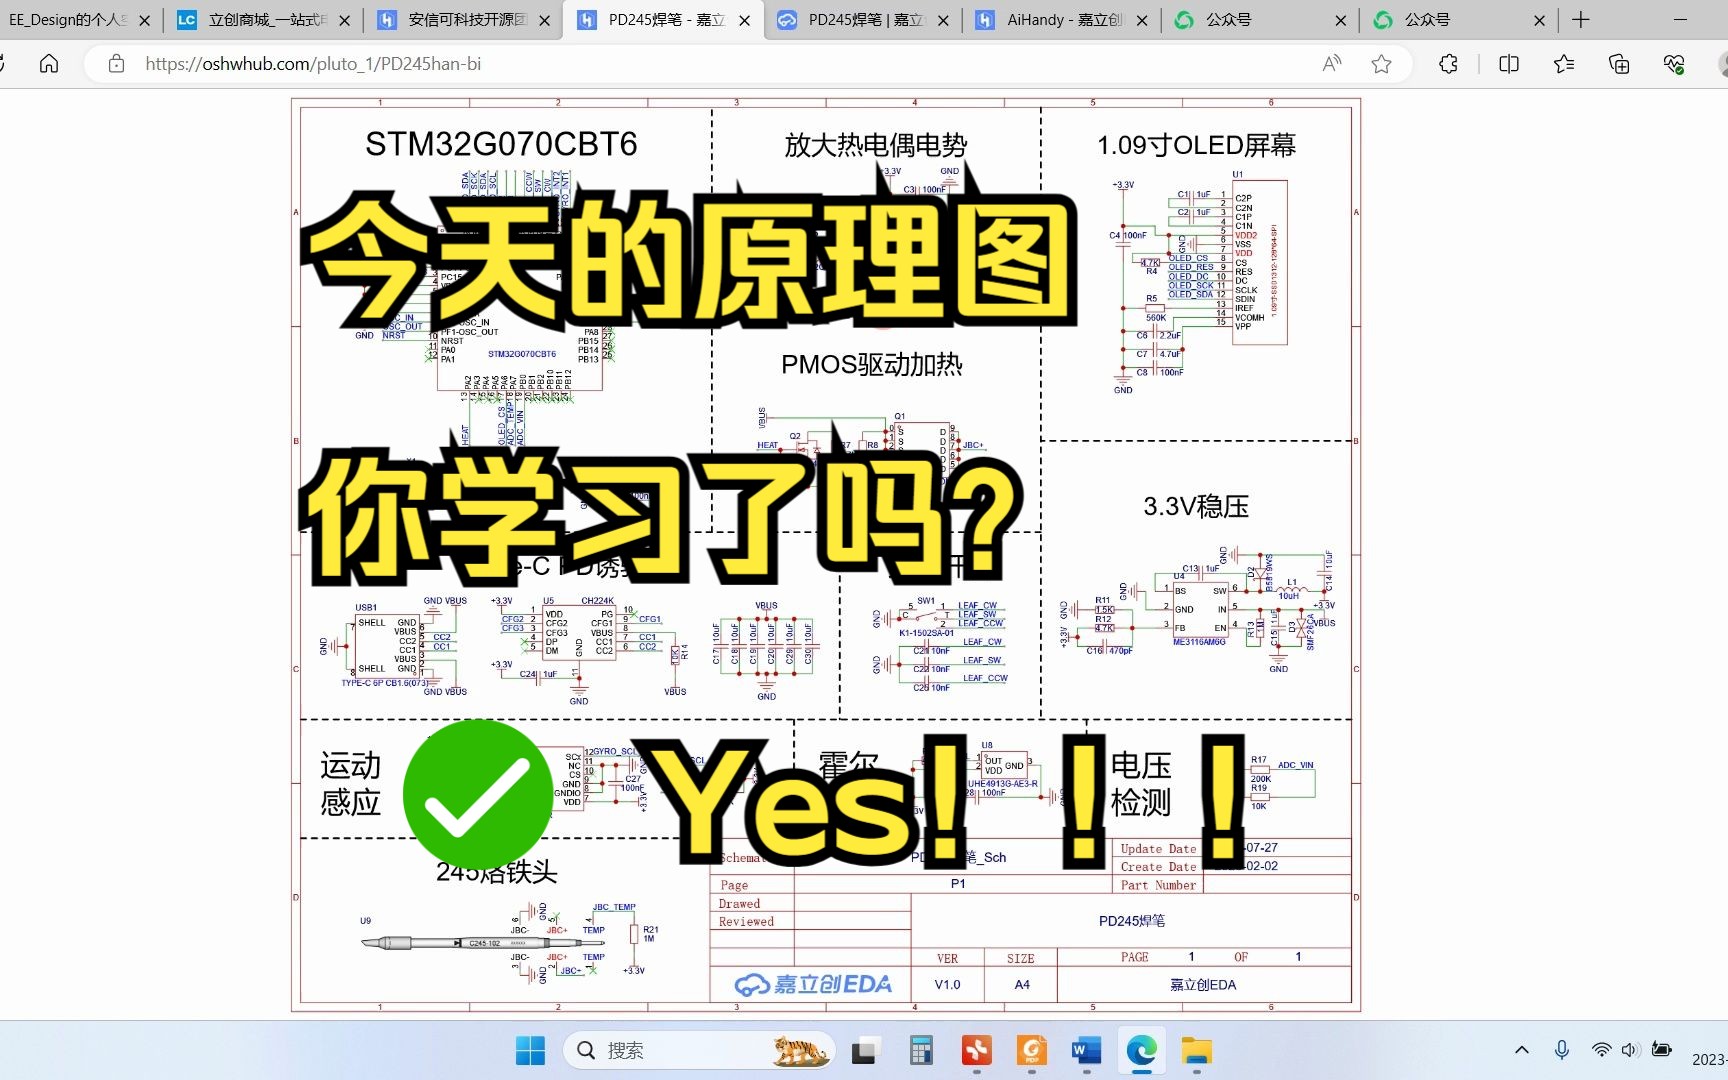Enable split screen view
The height and width of the screenshot is (1080, 1728).
pyautogui.click(x=1509, y=64)
